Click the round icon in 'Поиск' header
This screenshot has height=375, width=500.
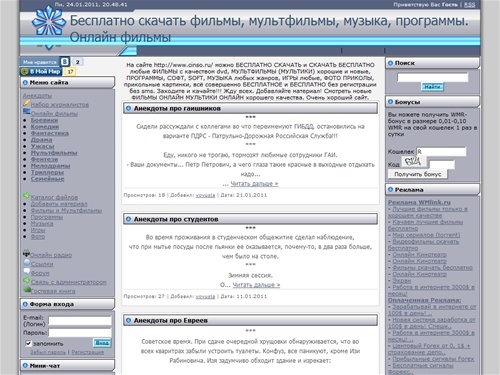point(391,63)
